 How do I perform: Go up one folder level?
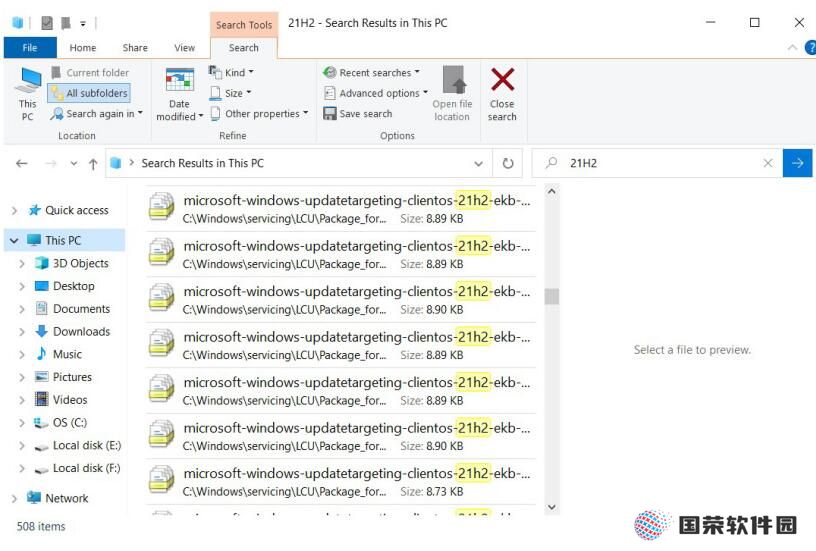pyautogui.click(x=93, y=164)
